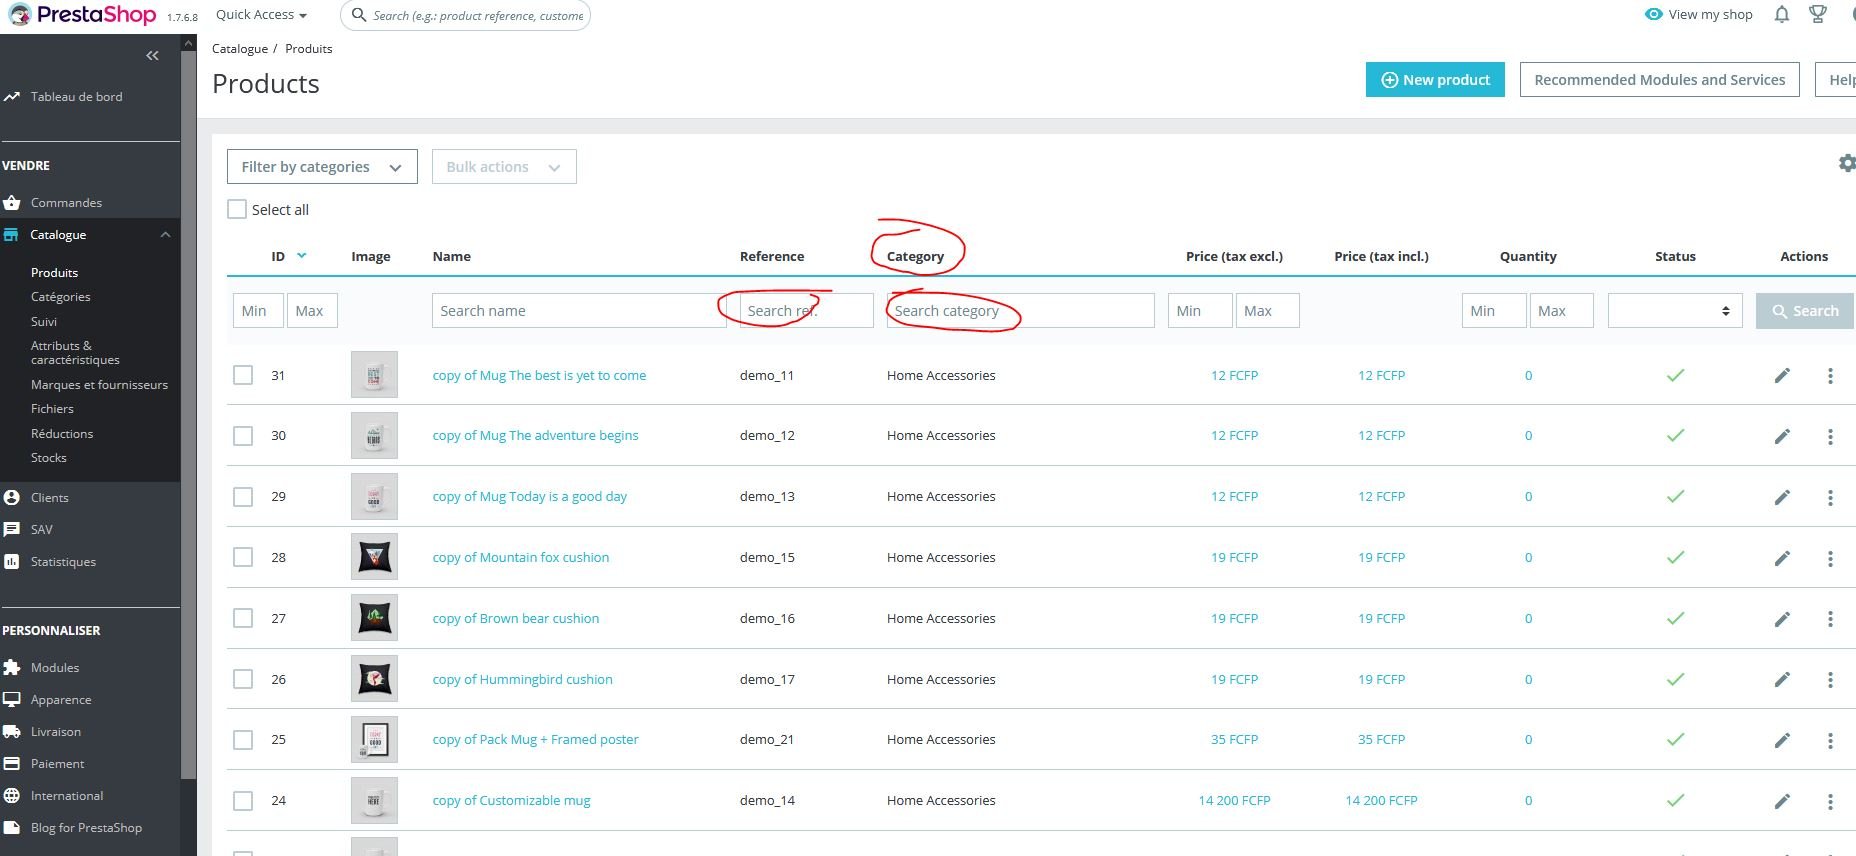Go to Catégories under Catalogue
Screen dimensions: 1856x856
coord(60,297)
